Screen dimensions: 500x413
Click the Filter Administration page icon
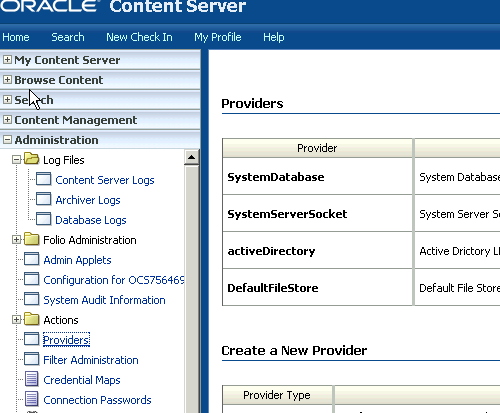[x=31, y=359]
